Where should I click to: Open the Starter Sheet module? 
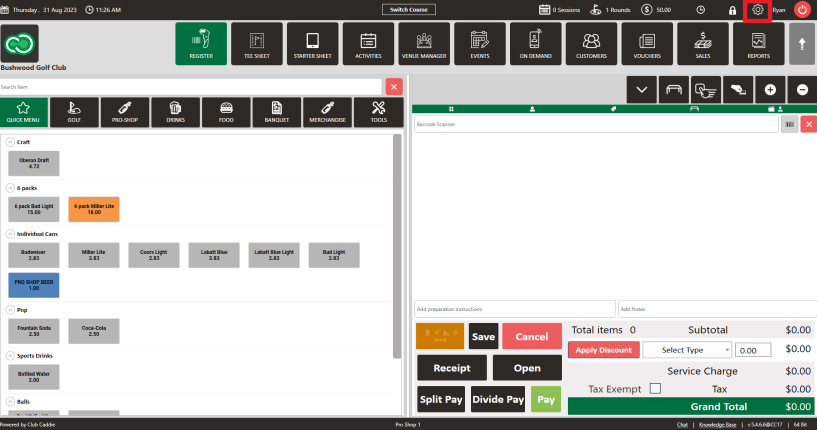pos(313,44)
